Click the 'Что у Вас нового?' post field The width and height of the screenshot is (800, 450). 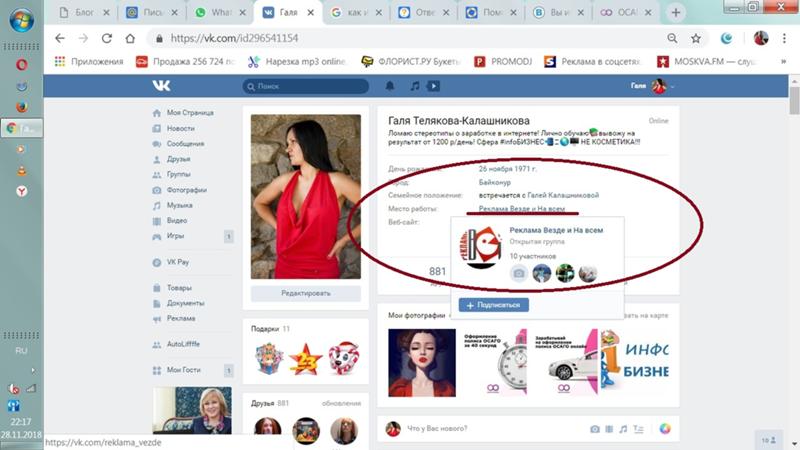pyautogui.click(x=437, y=429)
